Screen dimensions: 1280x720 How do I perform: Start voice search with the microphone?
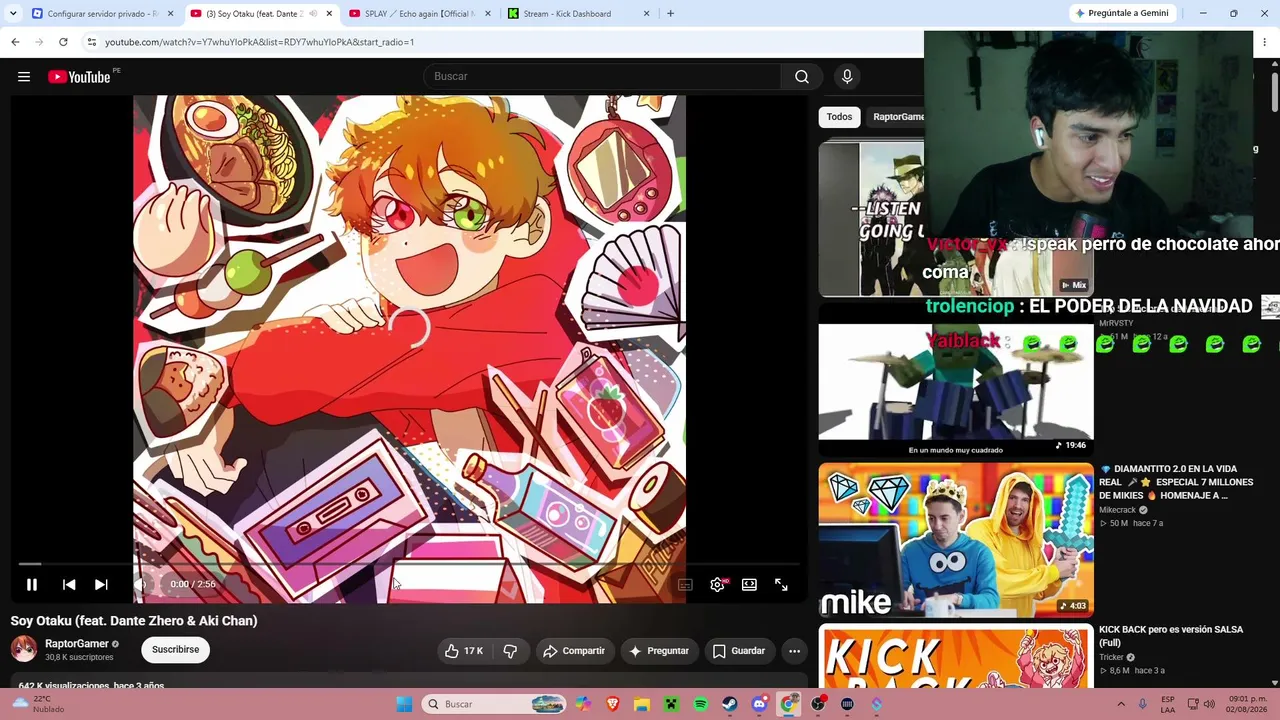[847, 77]
